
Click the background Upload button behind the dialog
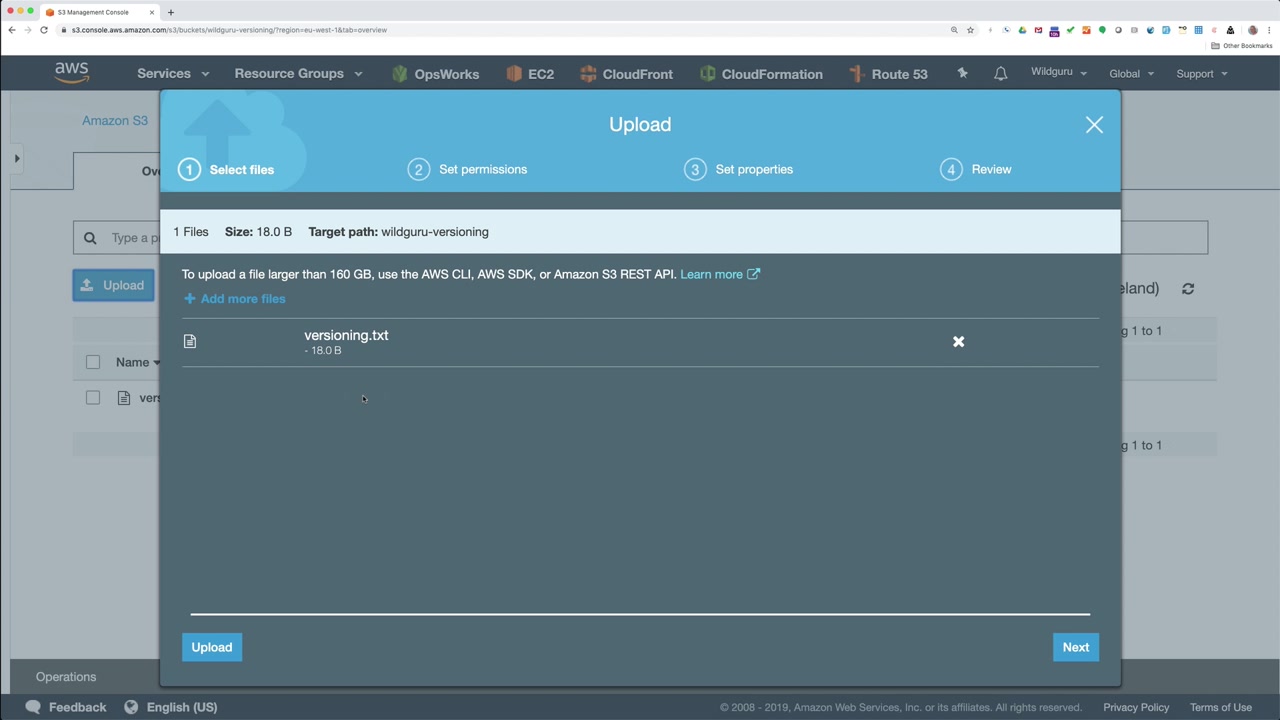(113, 285)
